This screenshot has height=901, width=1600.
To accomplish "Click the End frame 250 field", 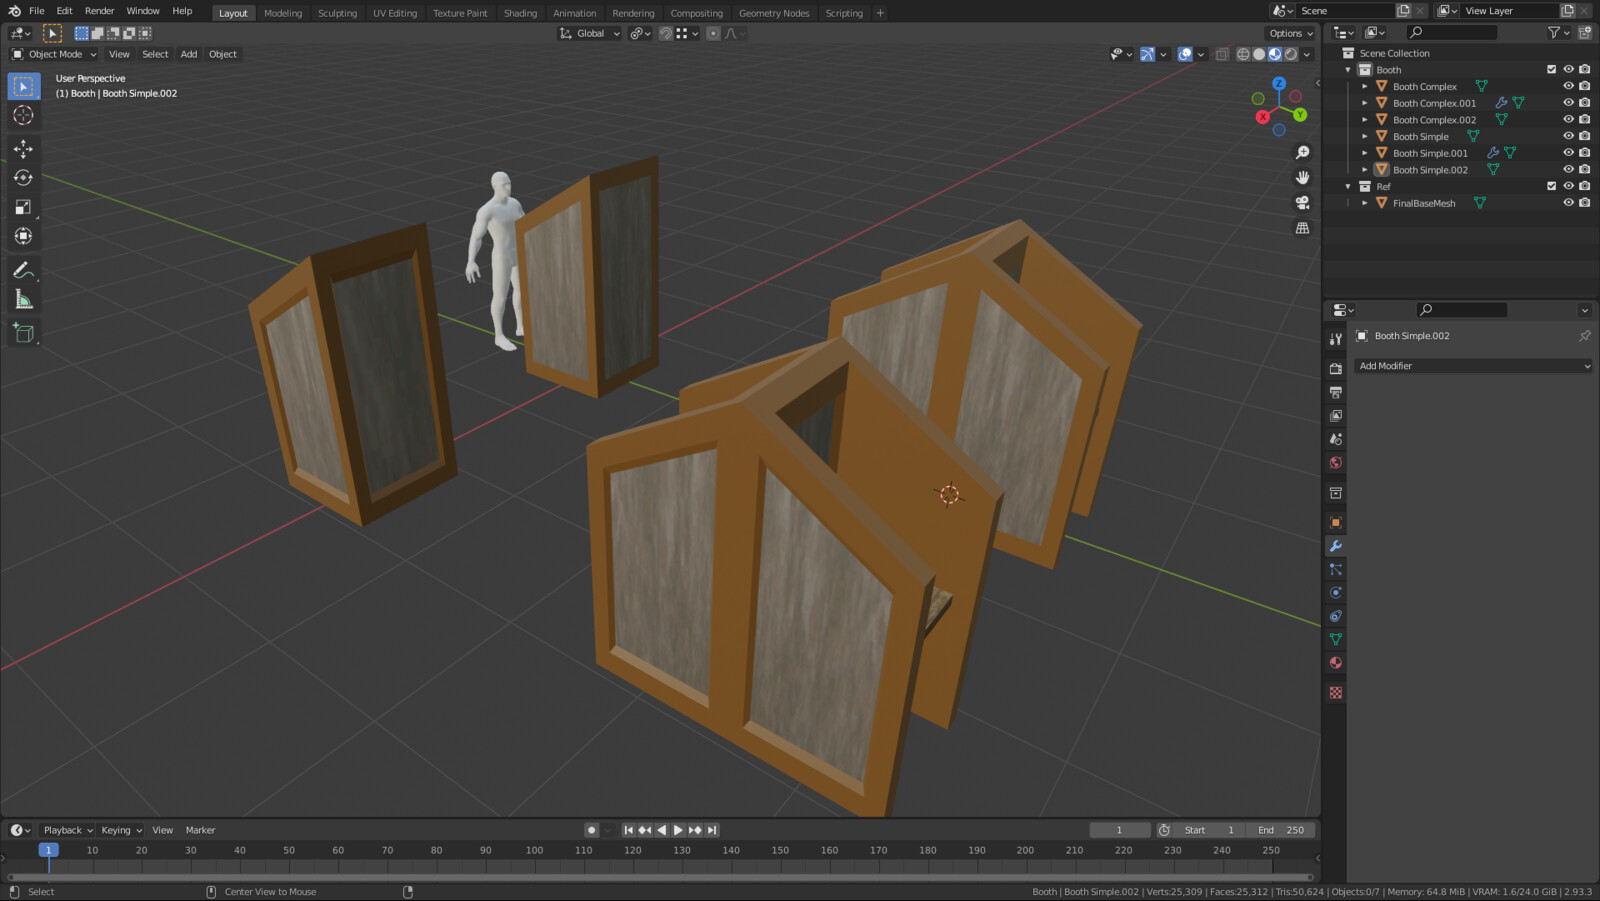I will tap(1281, 830).
